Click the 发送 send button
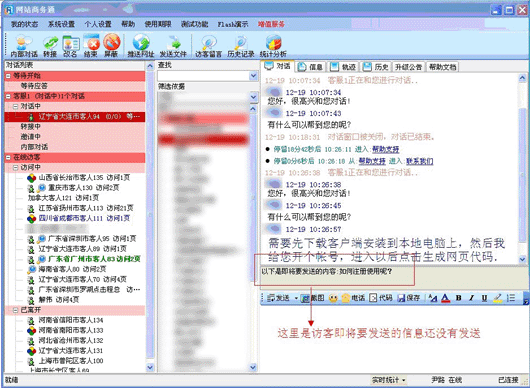This screenshot has width=530, height=388. click(279, 298)
